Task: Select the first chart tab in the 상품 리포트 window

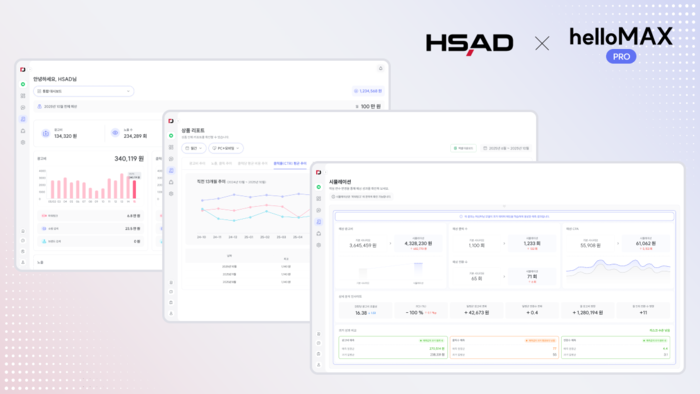Action: [197, 163]
